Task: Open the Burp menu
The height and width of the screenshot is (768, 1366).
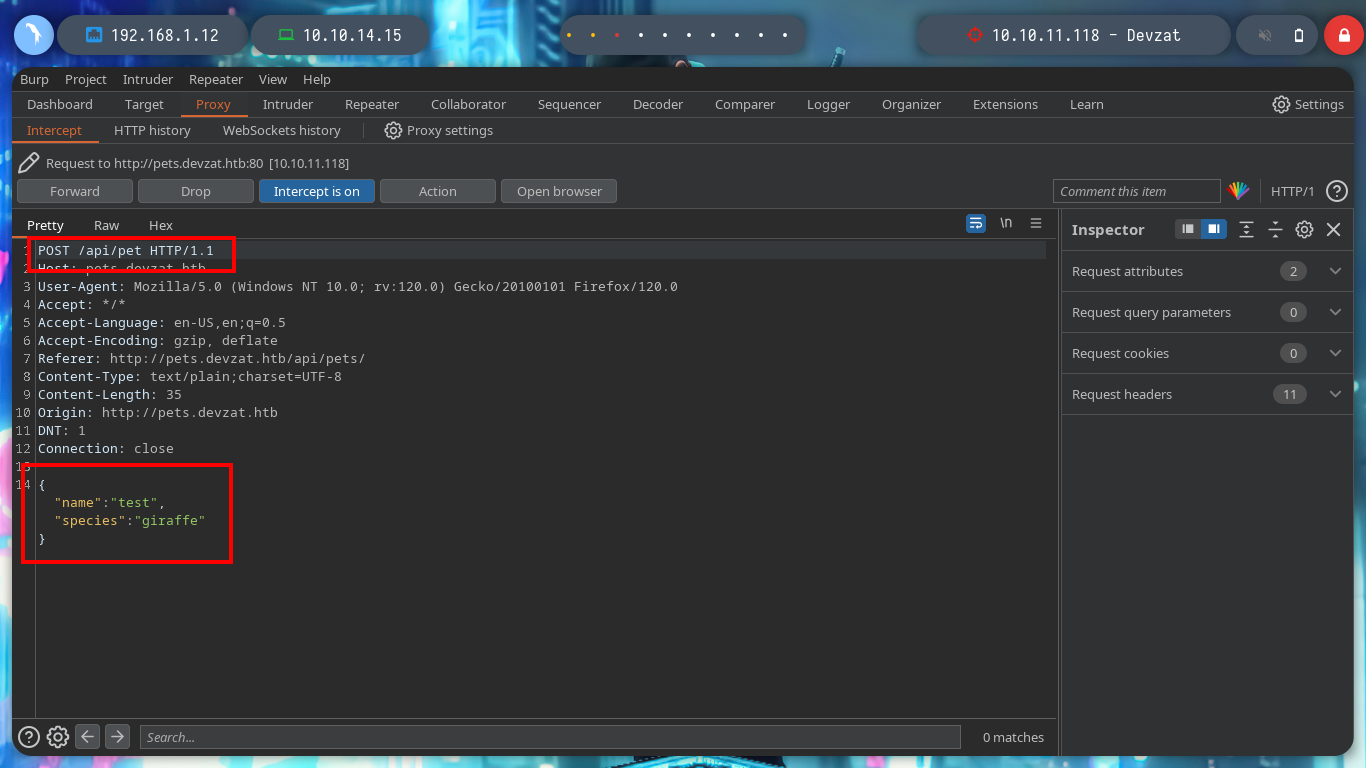Action: coord(34,79)
